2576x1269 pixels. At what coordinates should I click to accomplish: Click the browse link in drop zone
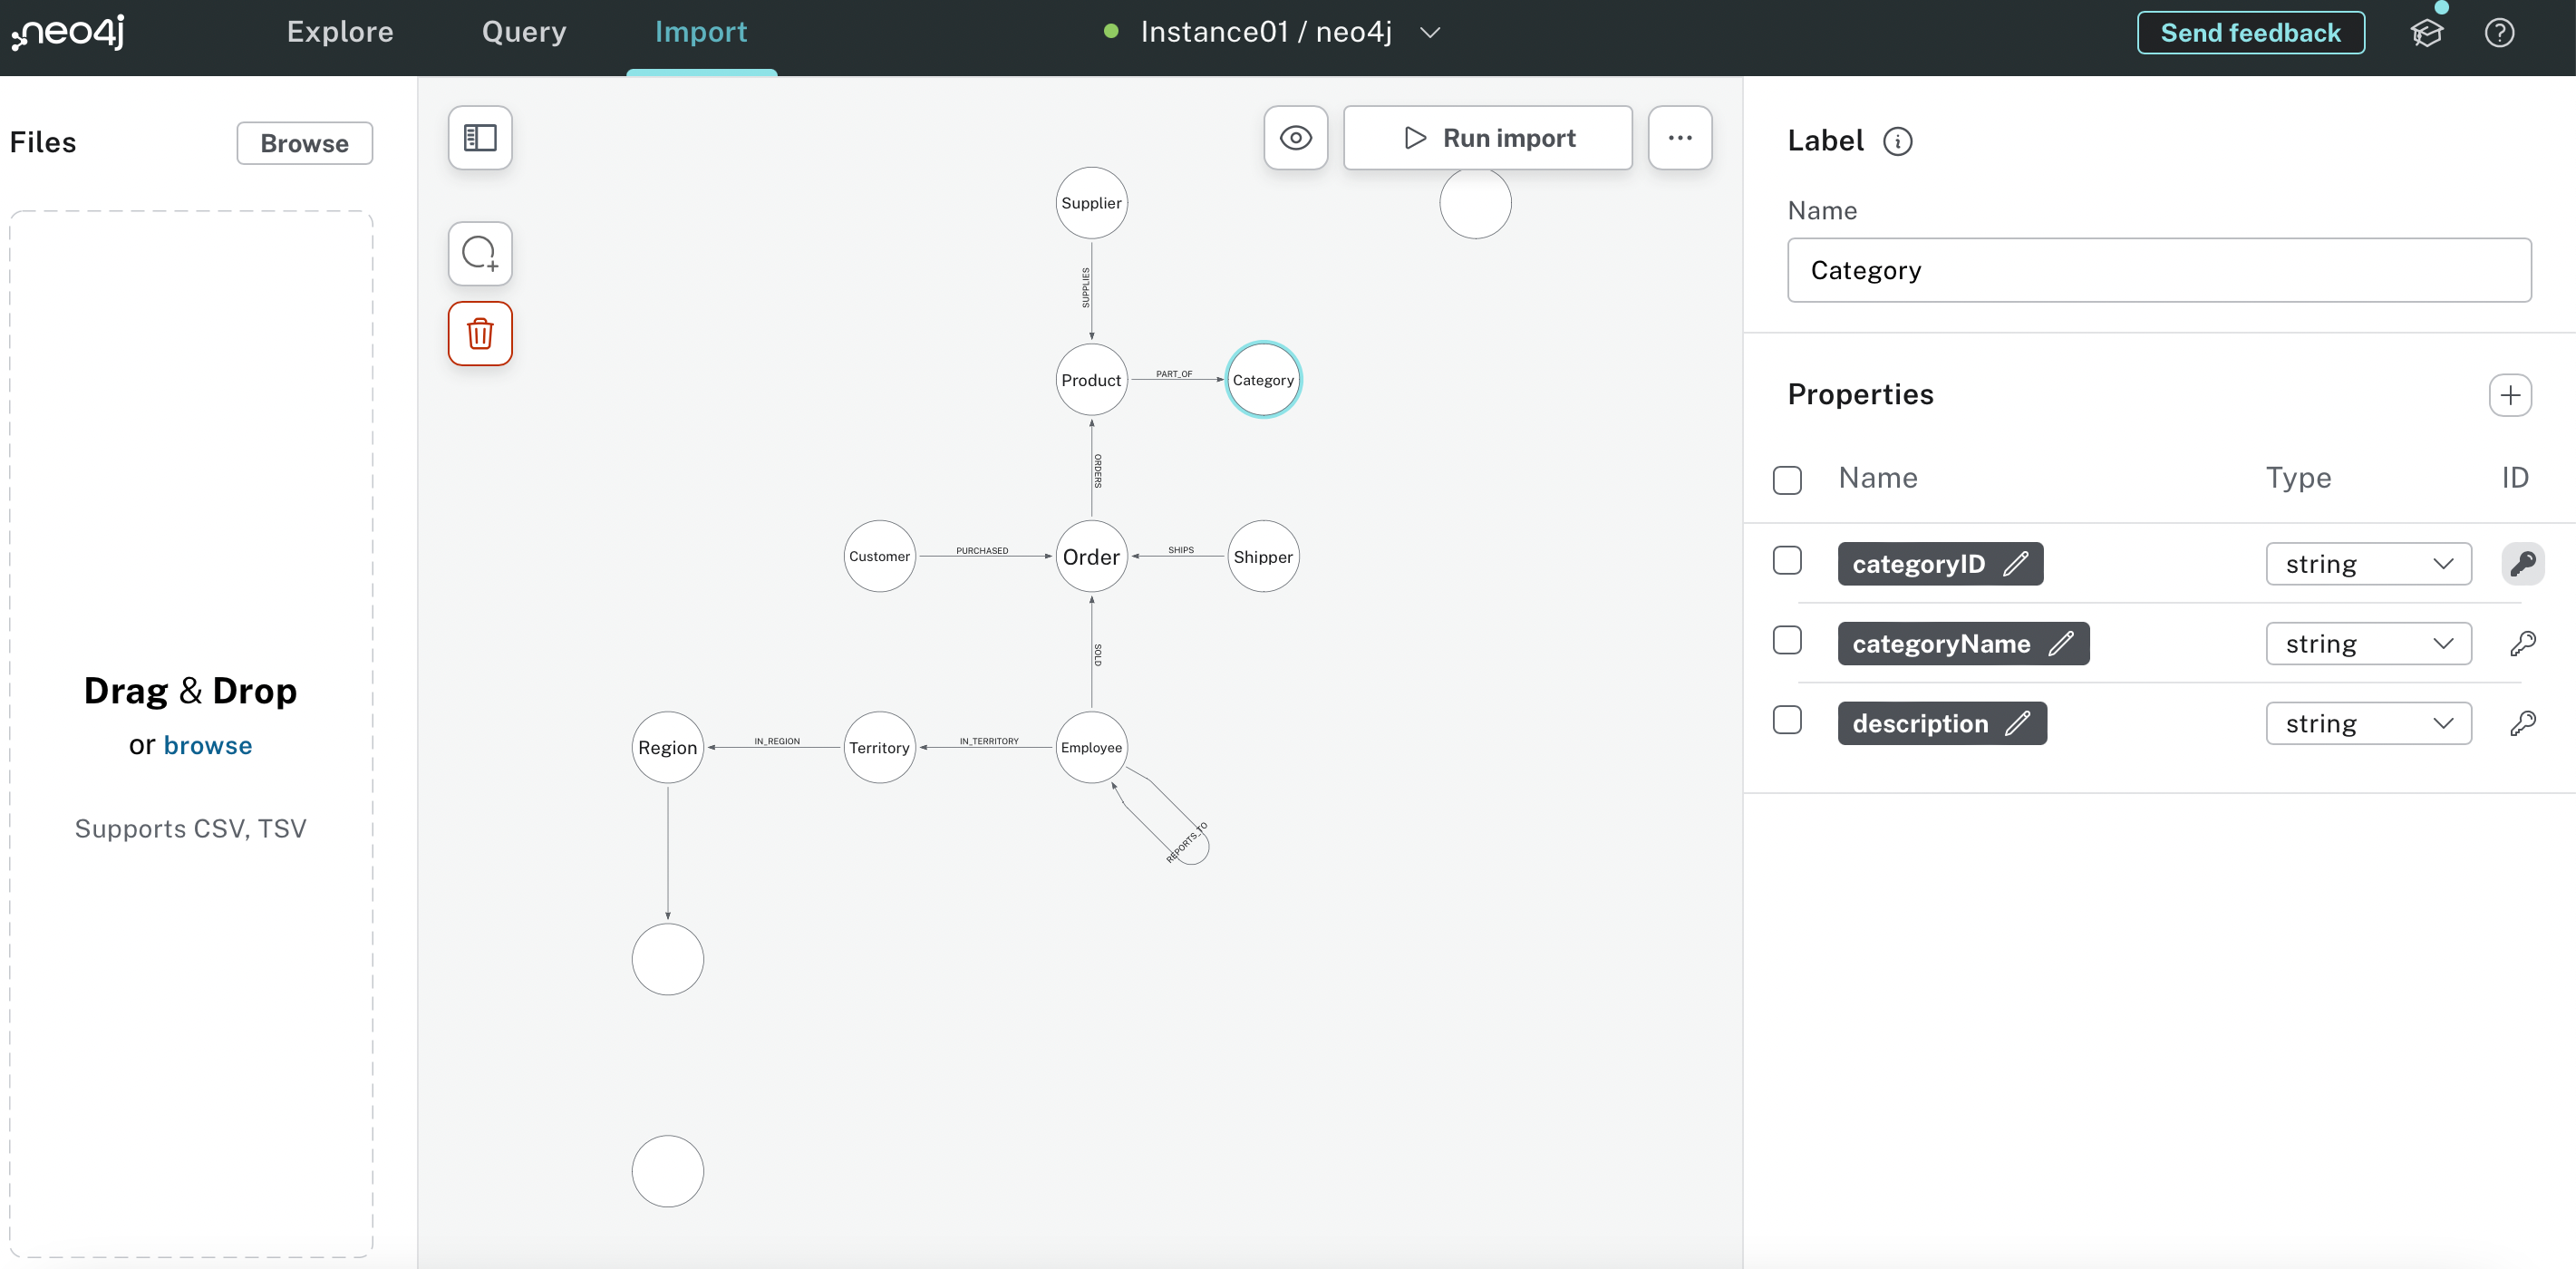coord(208,746)
